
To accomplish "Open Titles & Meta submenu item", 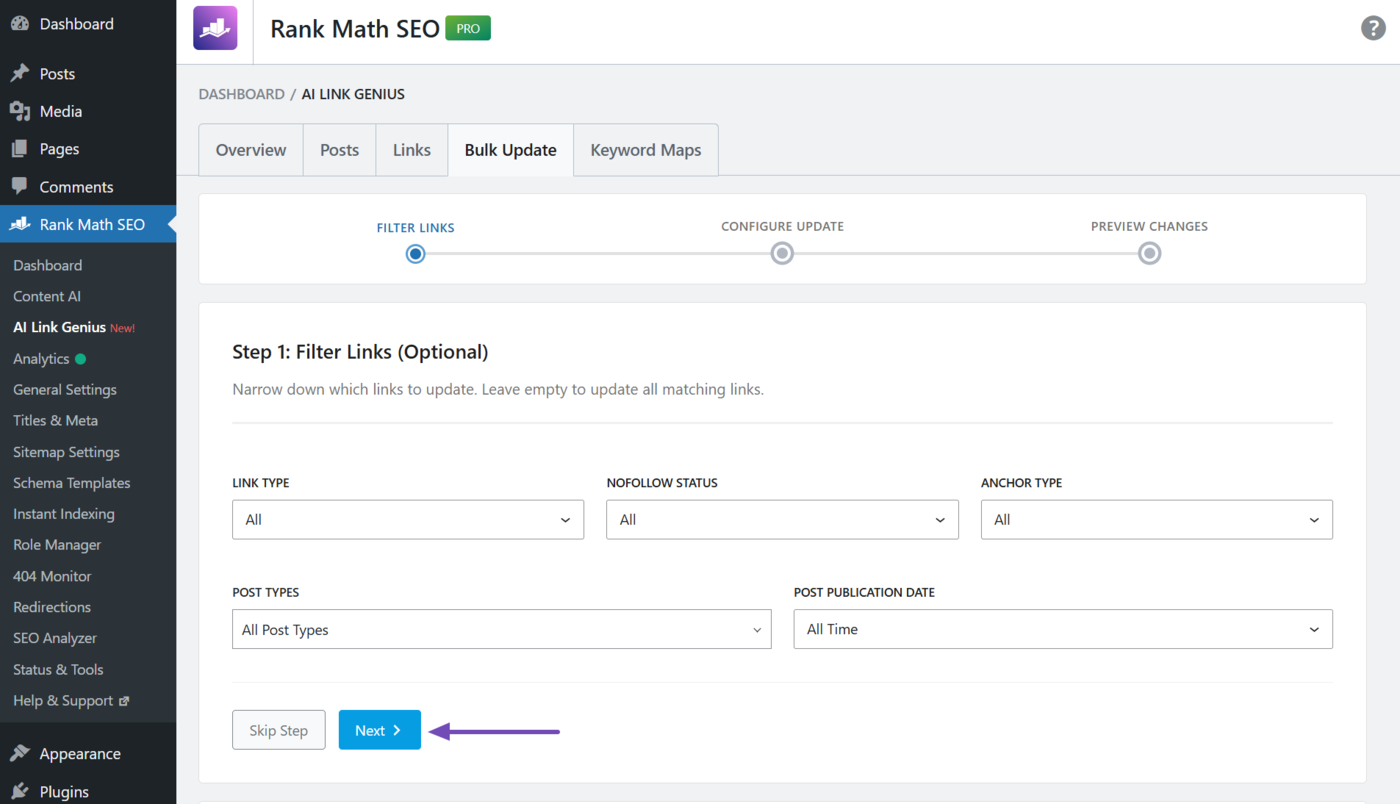I will click(55, 421).
